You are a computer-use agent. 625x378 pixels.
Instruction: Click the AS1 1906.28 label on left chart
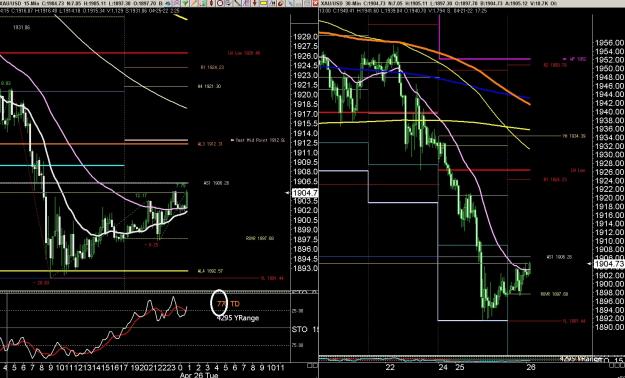(216, 183)
